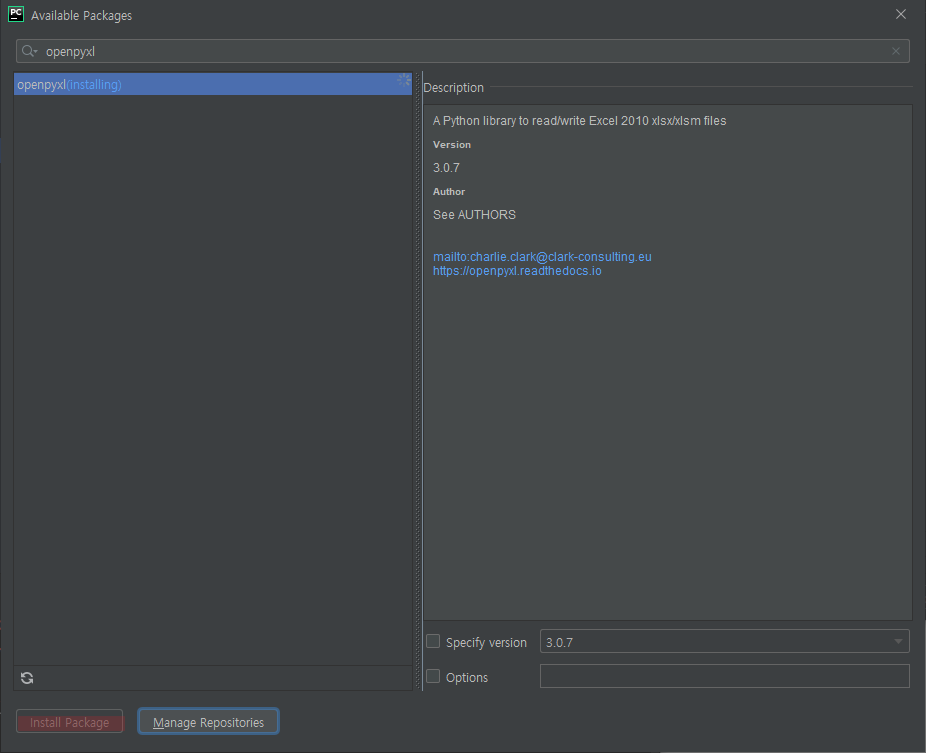Screen dimensions: 926x753
Task: Clear the search field with the X icon
Action: point(895,51)
